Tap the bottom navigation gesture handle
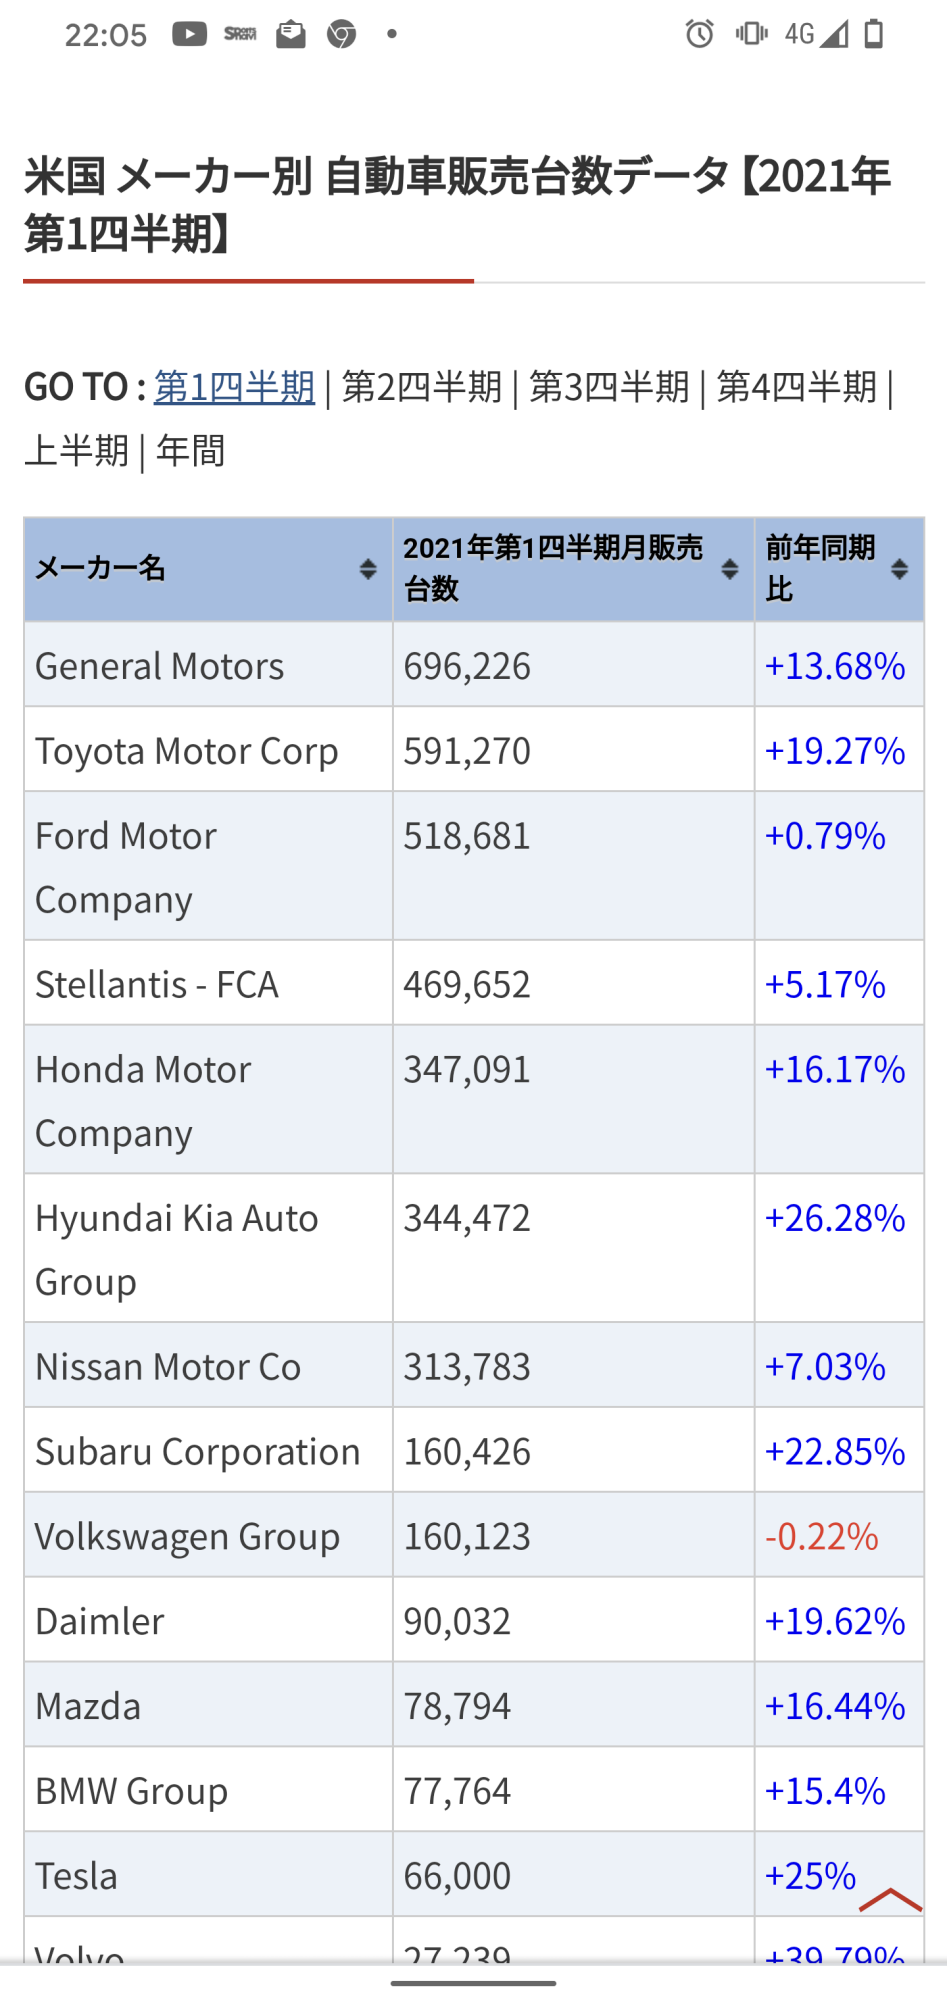Screen dimensions: 947x2000 click(473, 1982)
